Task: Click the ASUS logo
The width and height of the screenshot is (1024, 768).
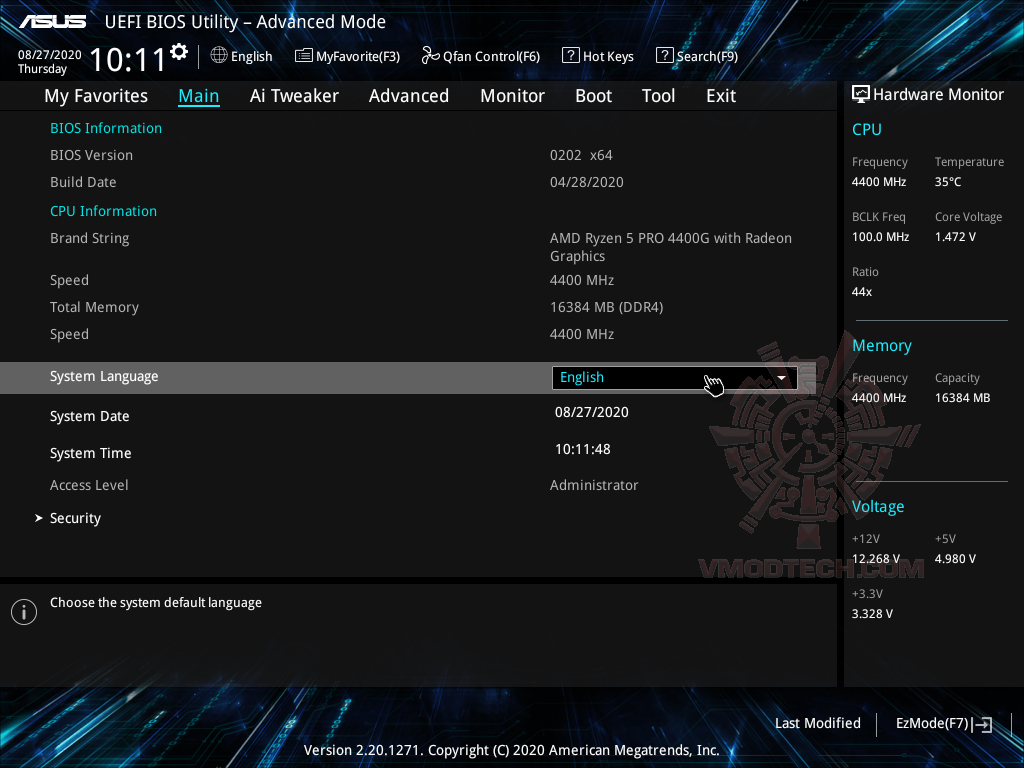Action: [52, 22]
